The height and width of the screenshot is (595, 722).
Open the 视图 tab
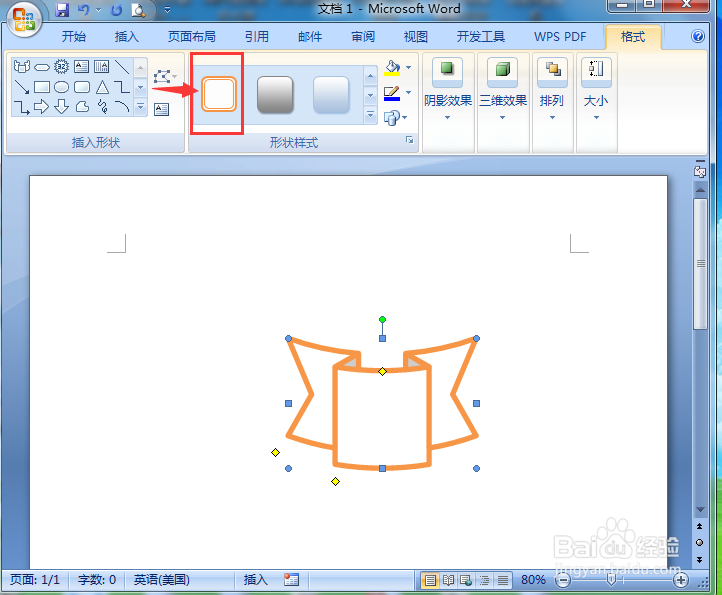[x=416, y=37]
